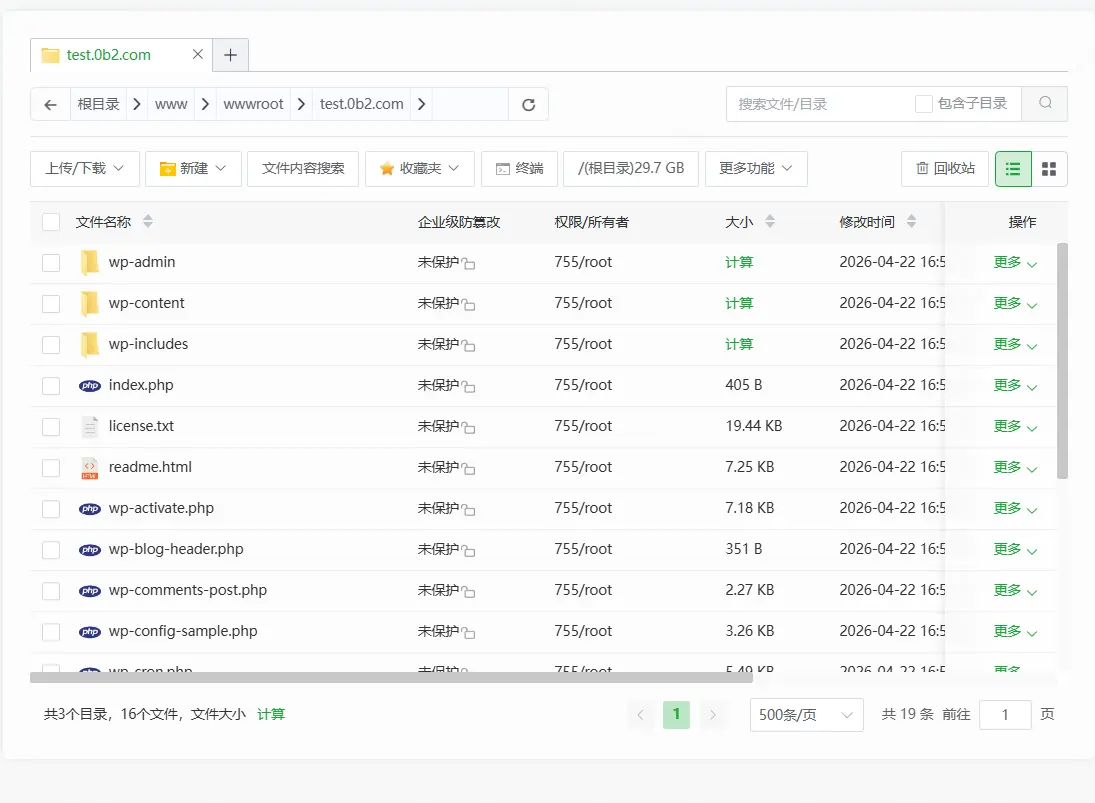The width and height of the screenshot is (1095, 803).
Task: Sort by file name using sort arrows
Action: (147, 222)
